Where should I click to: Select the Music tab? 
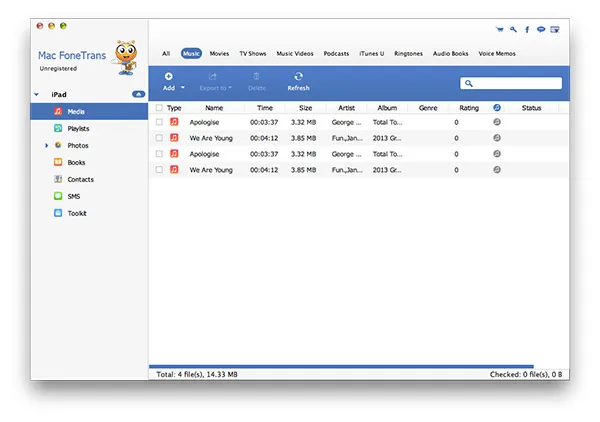coord(191,54)
